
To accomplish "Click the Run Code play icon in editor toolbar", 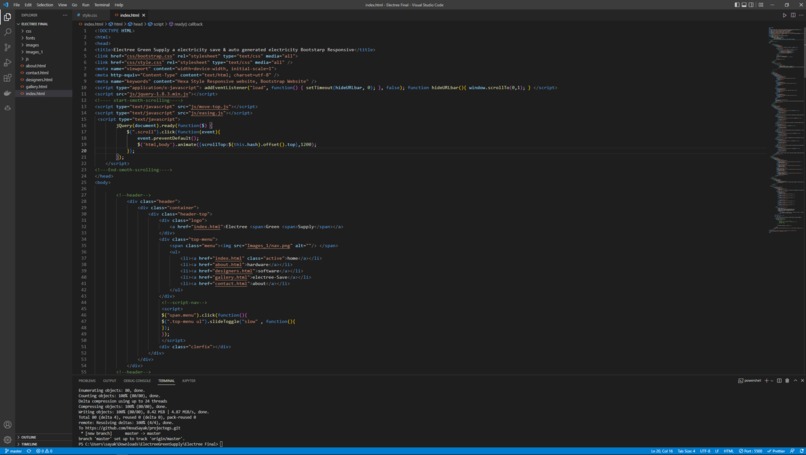I will pos(784,15).
